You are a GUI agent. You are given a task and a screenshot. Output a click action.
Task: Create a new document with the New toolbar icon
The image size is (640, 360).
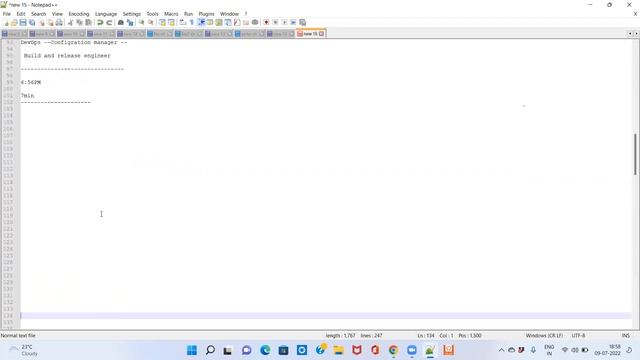[x=6, y=22]
